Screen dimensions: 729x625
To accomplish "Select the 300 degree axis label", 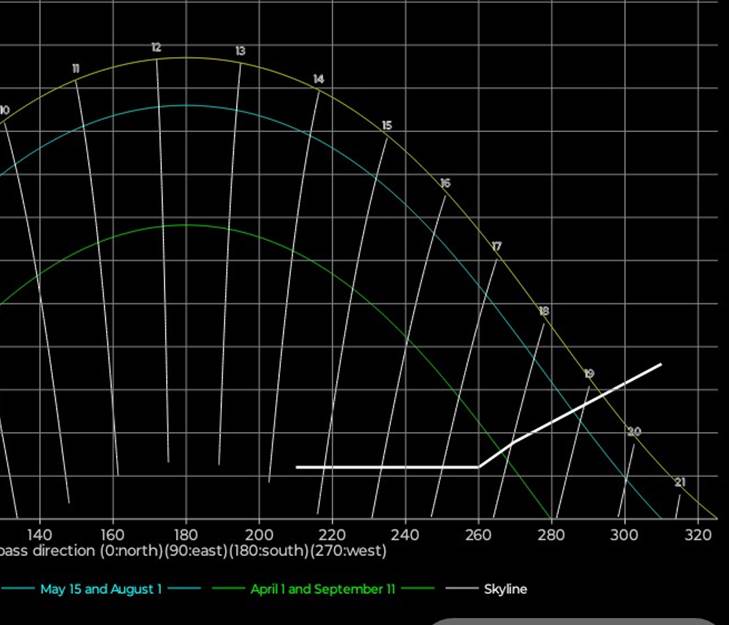I will click(624, 534).
